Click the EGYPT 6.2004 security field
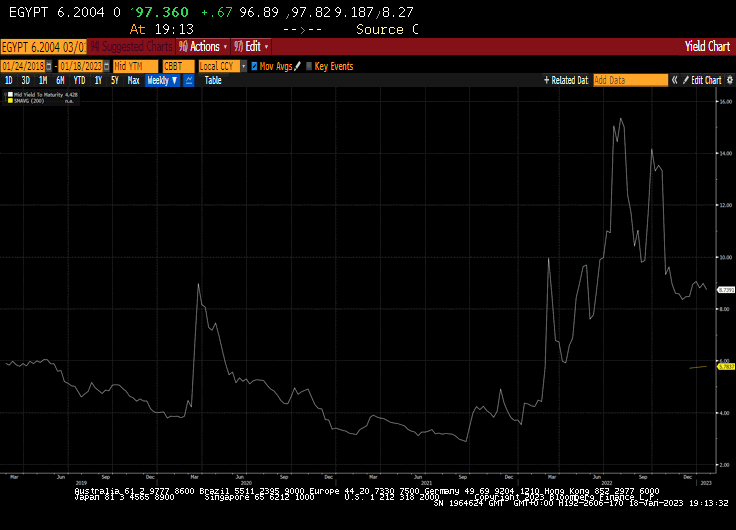This screenshot has width=736, height=530. (44, 47)
